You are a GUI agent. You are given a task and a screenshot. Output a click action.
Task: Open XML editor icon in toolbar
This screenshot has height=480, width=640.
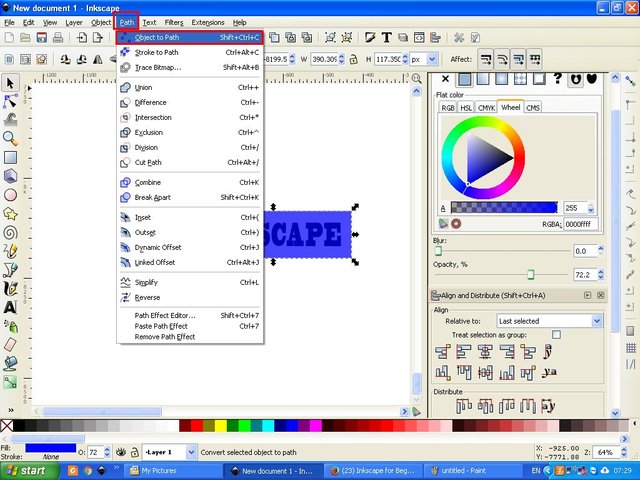tap(419, 38)
